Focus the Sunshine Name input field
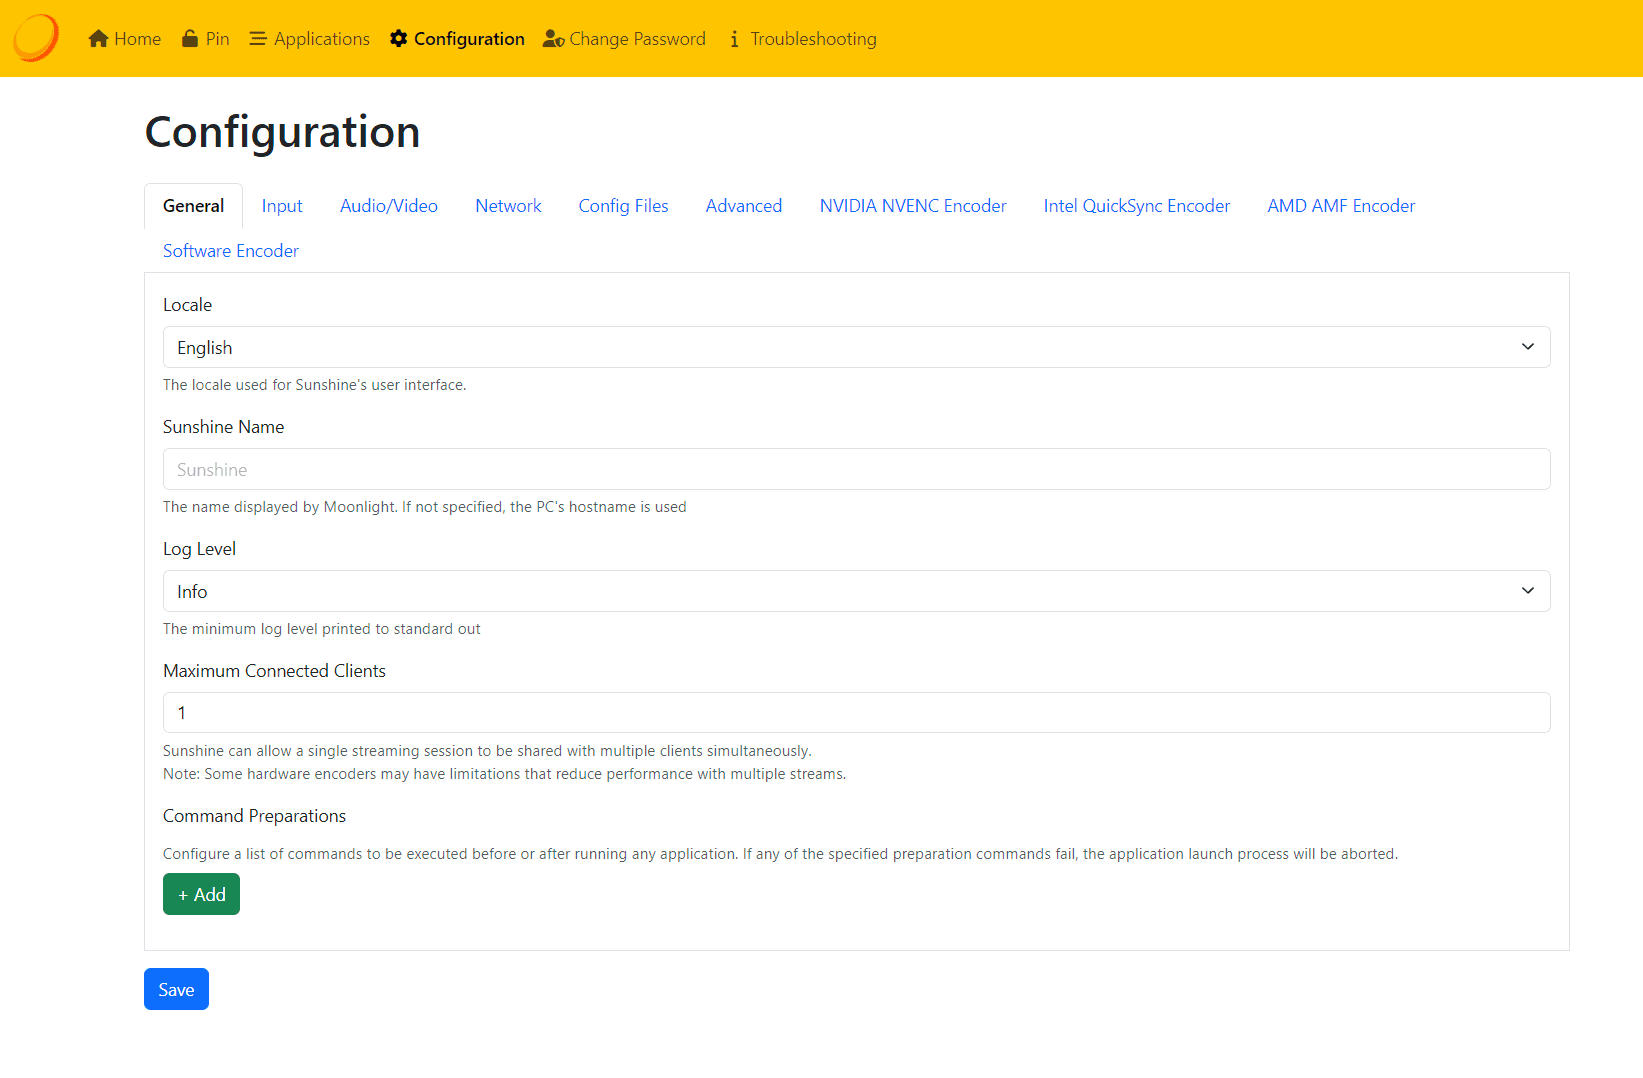The width and height of the screenshot is (1643, 1078). coord(856,469)
